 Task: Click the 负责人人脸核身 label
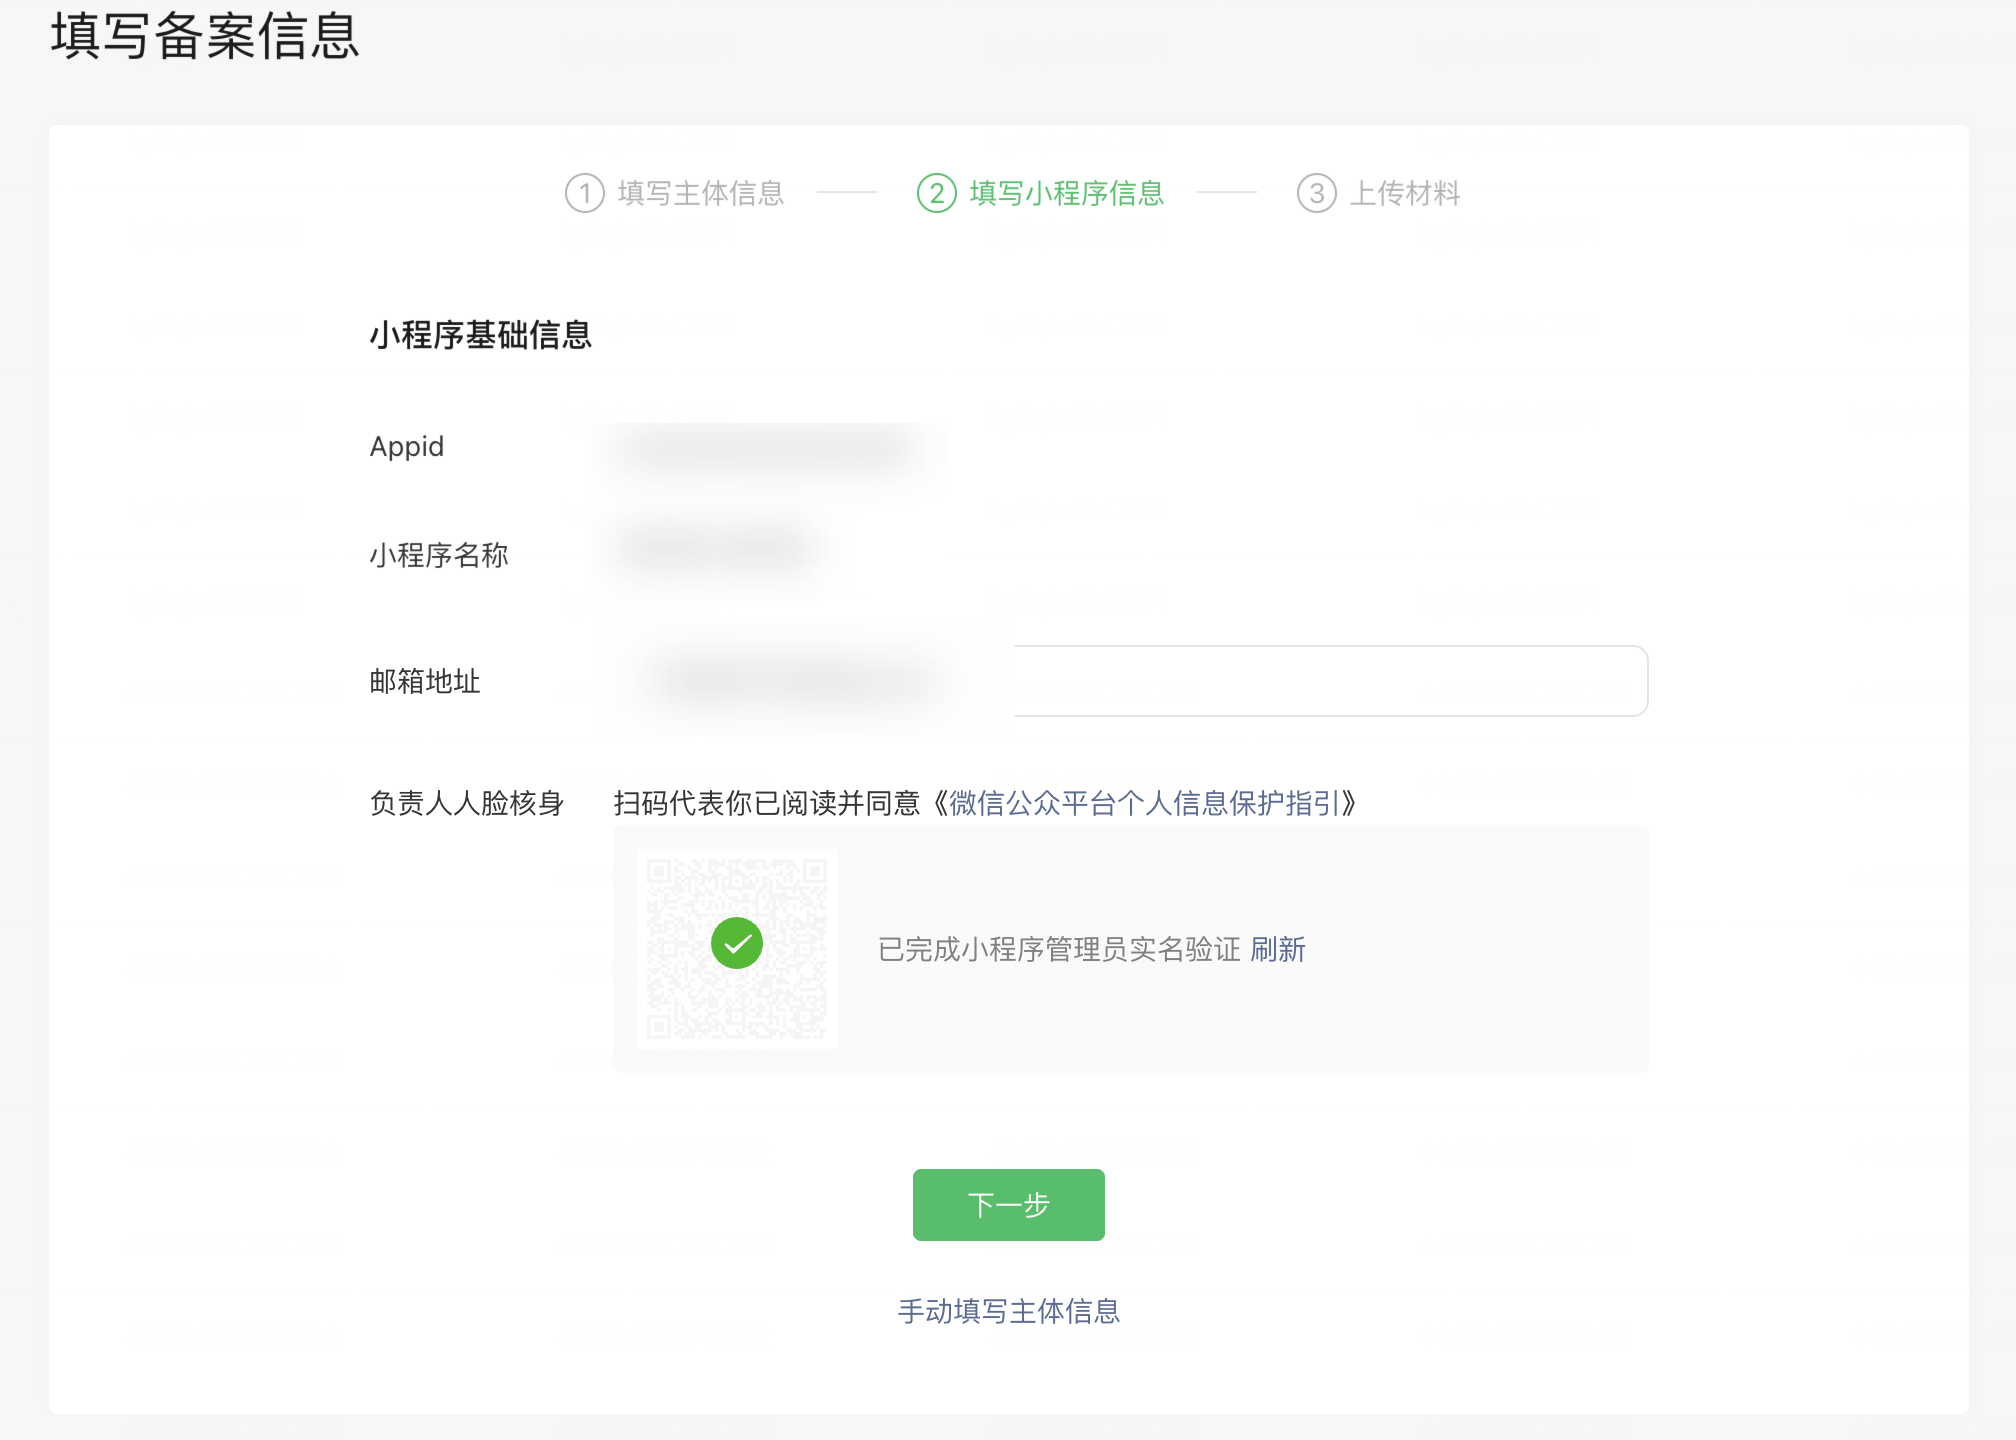tap(466, 803)
